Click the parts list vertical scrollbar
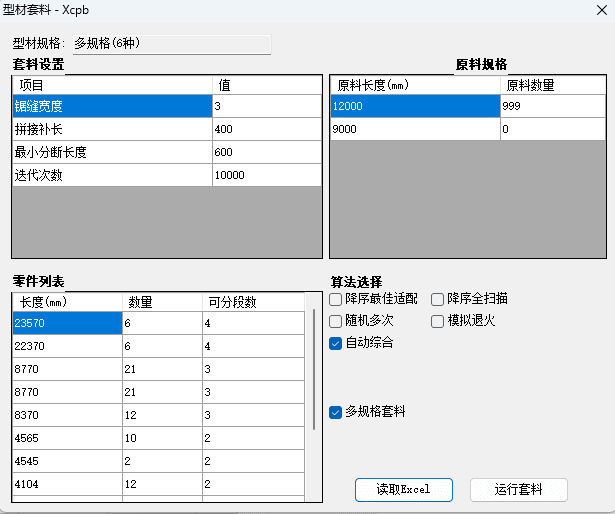The width and height of the screenshot is (615, 514). click(314, 369)
